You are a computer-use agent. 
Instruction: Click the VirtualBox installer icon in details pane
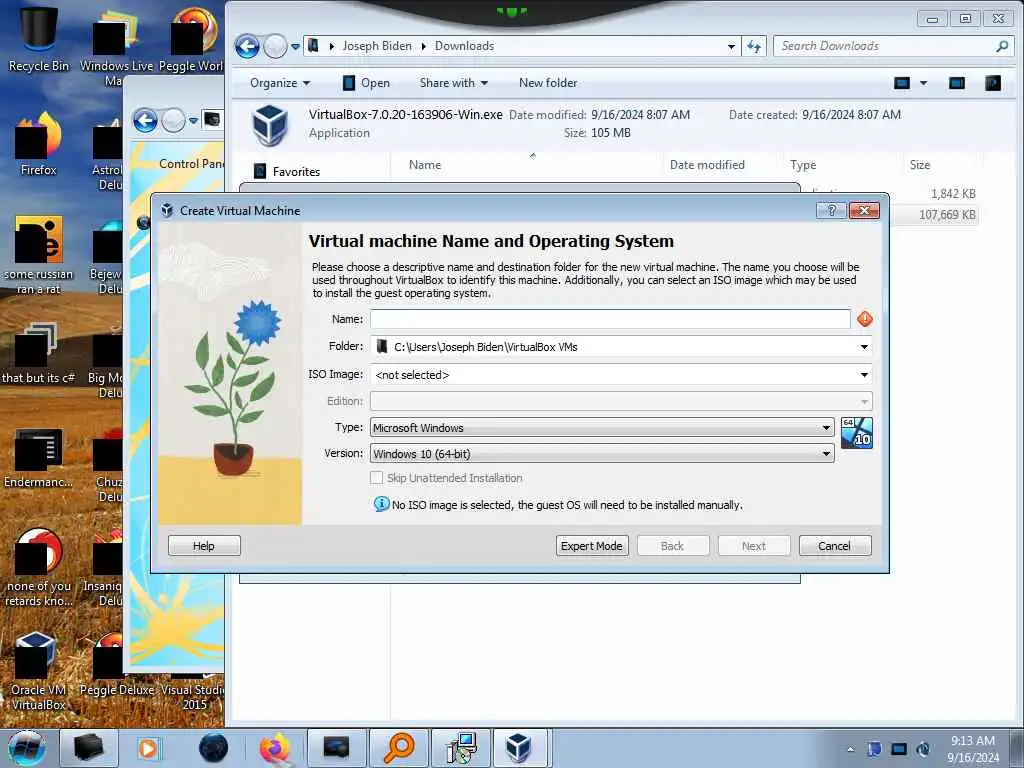click(270, 125)
